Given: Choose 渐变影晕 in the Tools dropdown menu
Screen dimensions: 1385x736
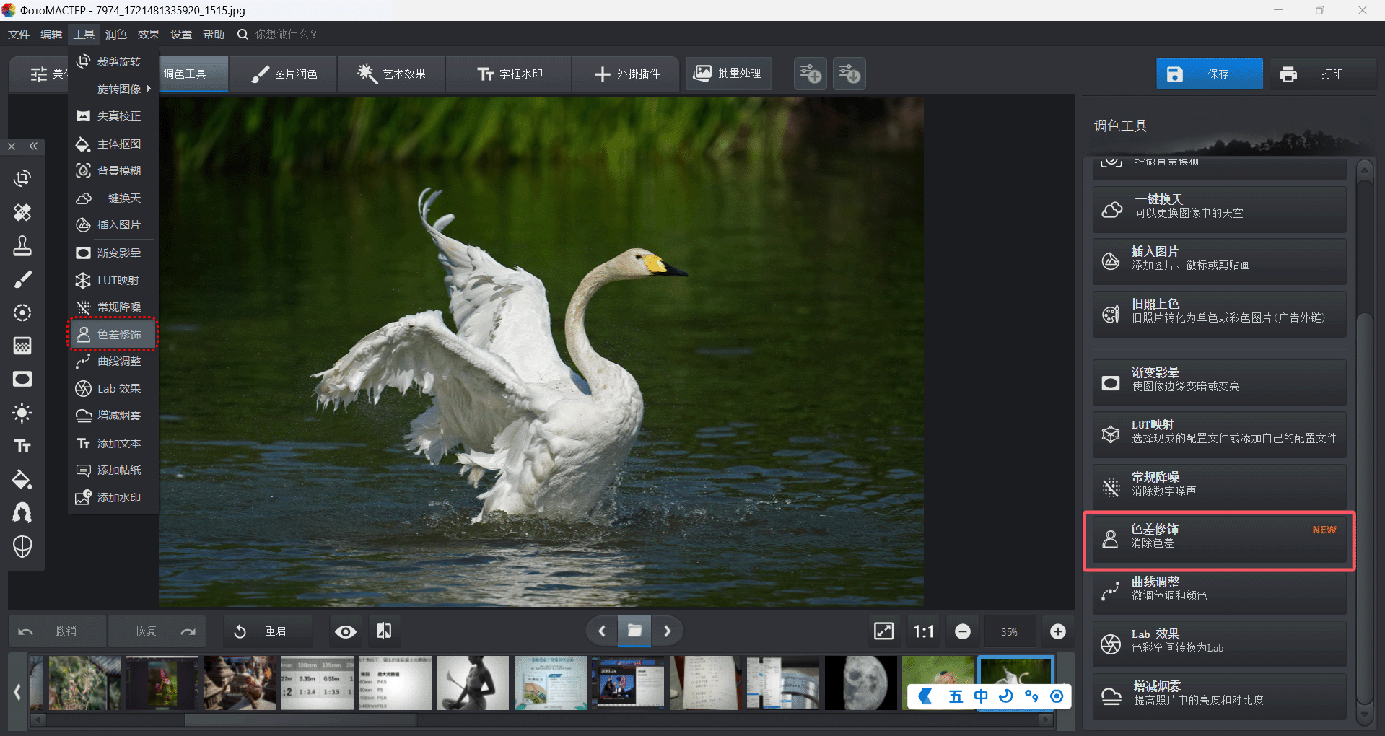Looking at the screenshot, I should point(113,253).
